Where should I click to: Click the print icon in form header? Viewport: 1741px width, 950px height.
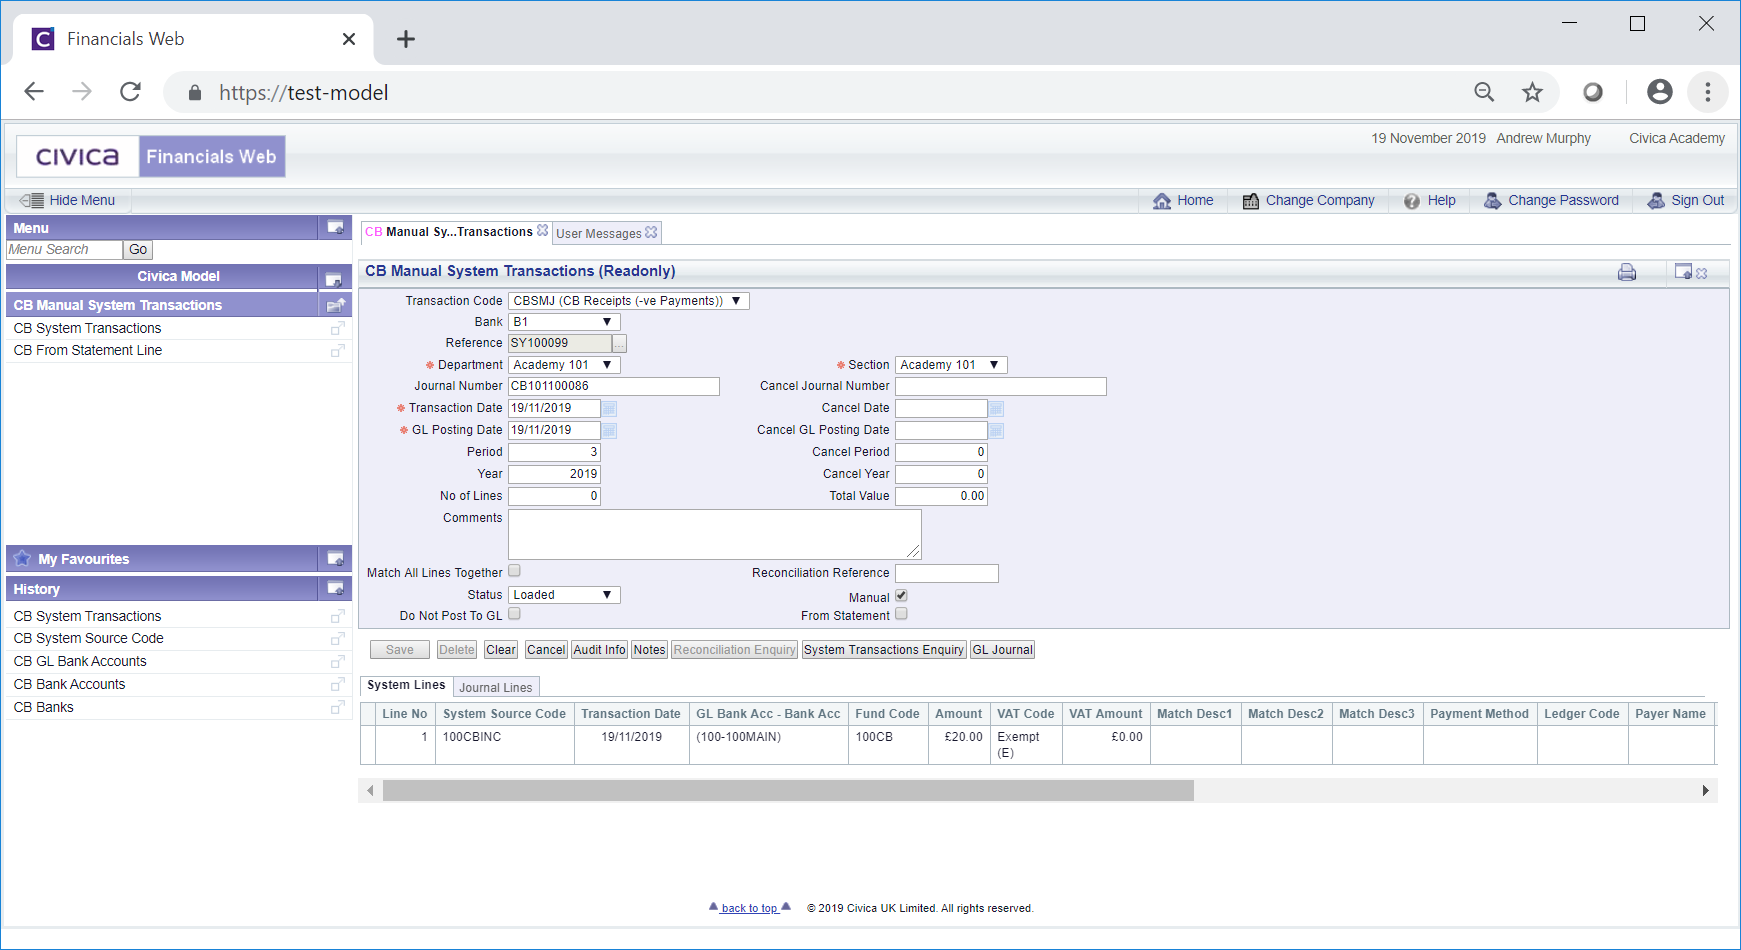pos(1627,272)
